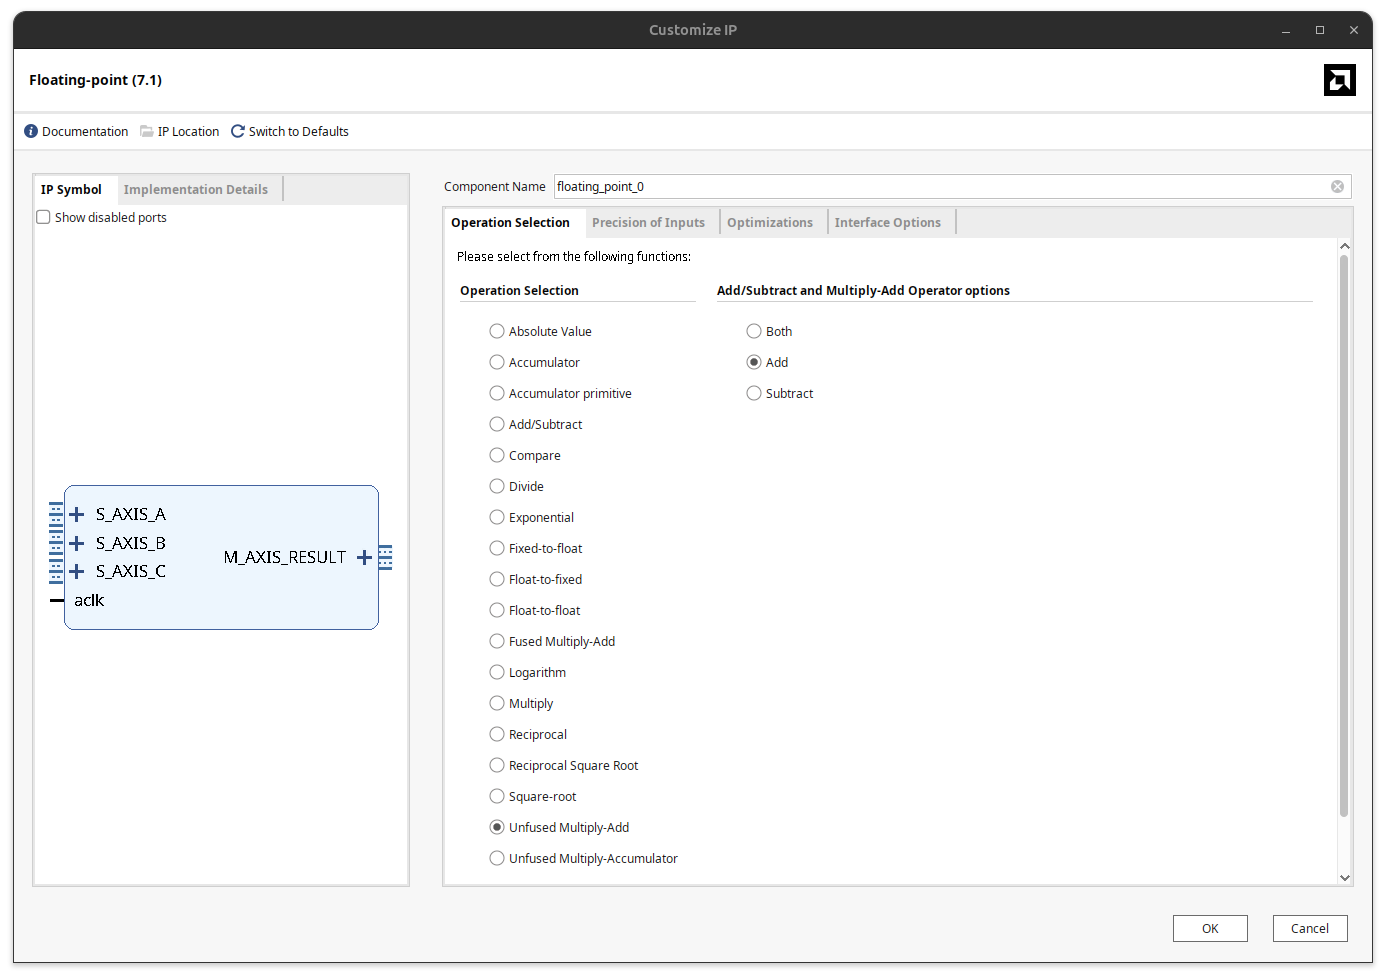Click the scrollbar up arrow in options panel
1386x979 pixels.
[1345, 246]
